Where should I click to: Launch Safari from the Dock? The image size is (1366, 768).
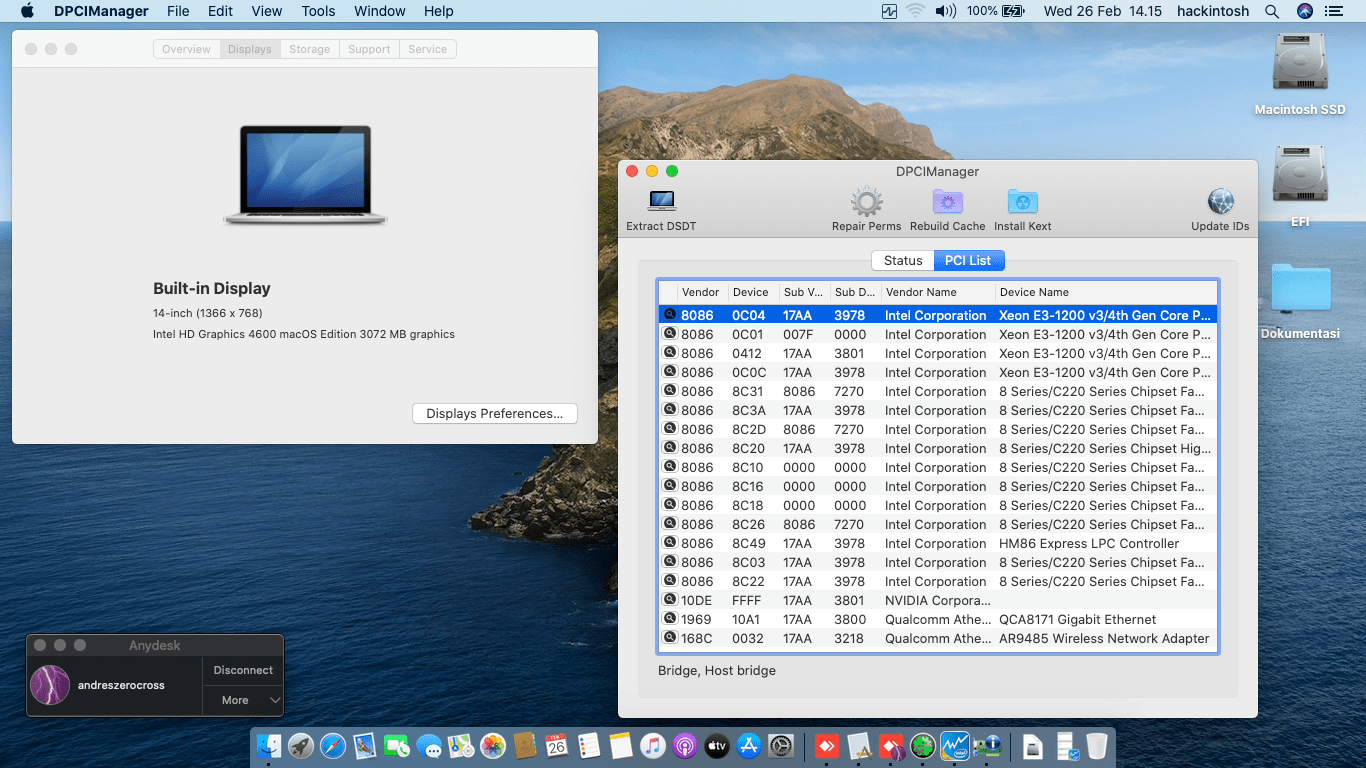[332, 746]
